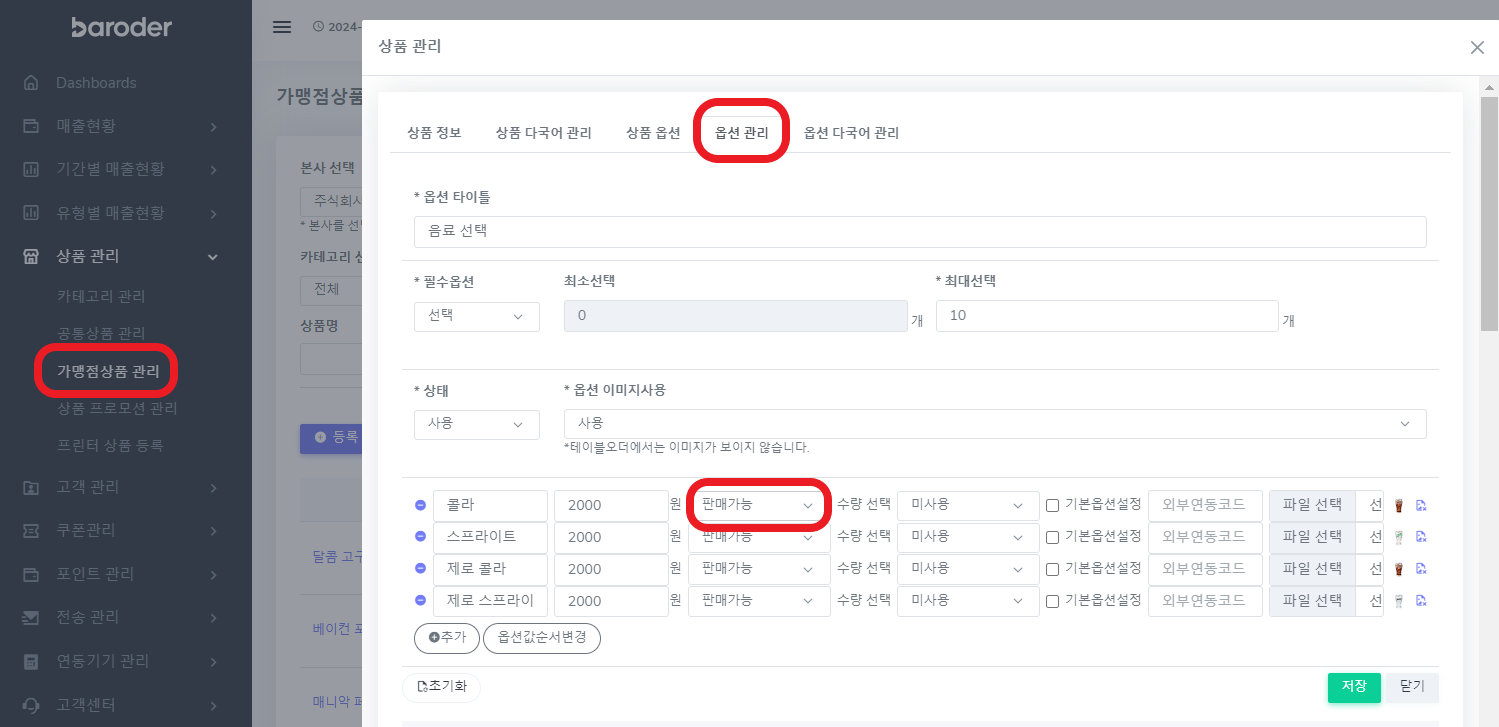
Task: Click the 스프라이트 row image thumbnail
Action: point(1400,537)
